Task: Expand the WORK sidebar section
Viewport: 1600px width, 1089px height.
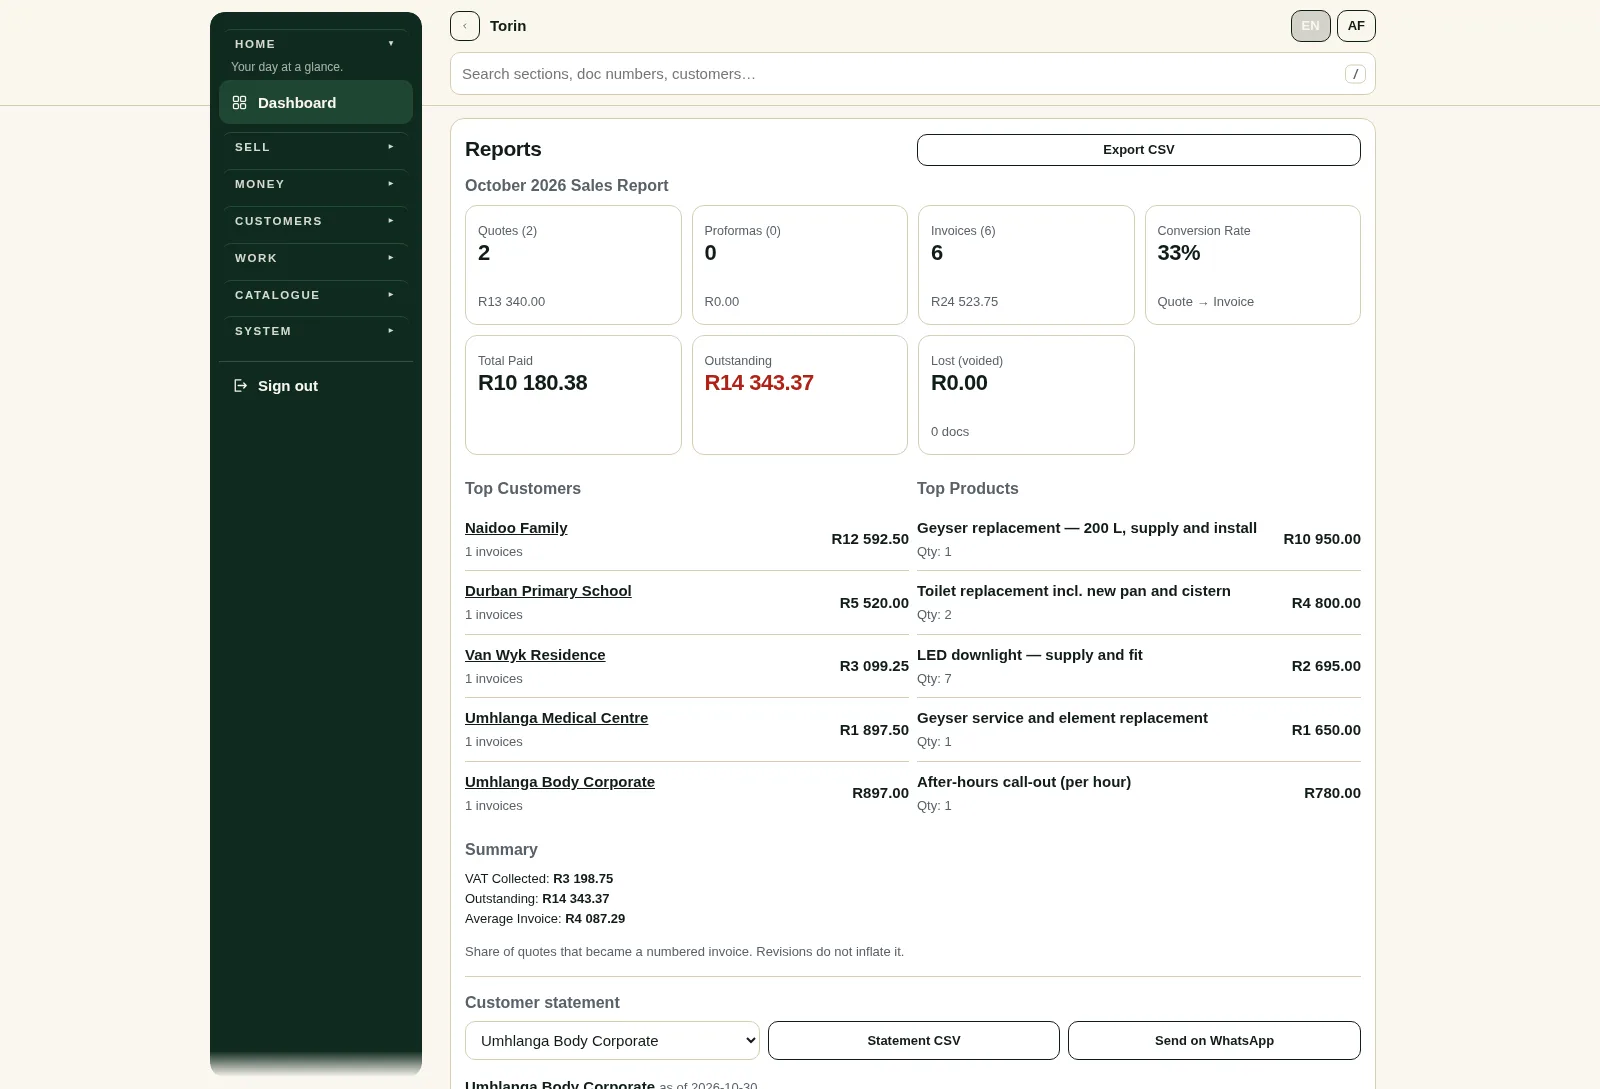Action: (x=316, y=258)
